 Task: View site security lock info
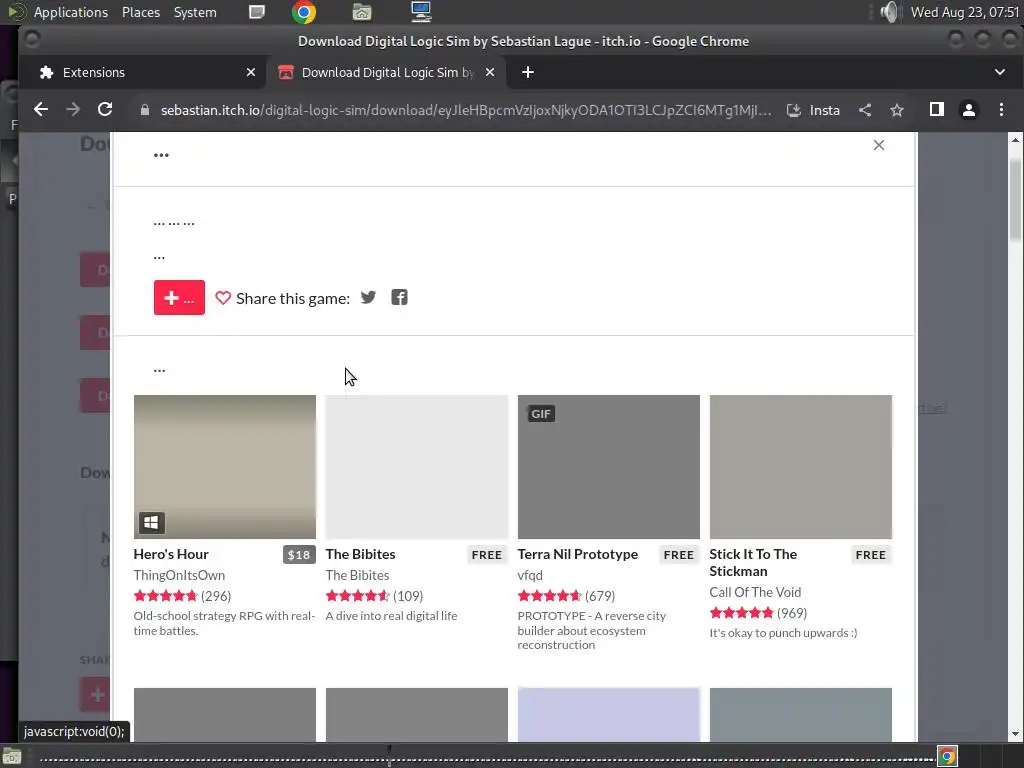(x=145, y=110)
